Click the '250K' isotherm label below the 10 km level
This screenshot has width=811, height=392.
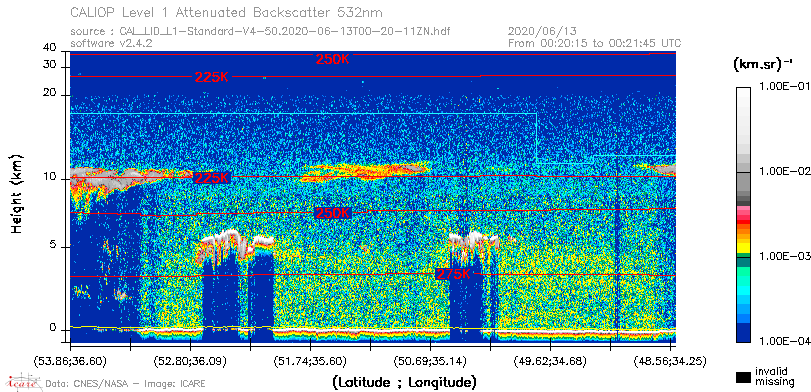pyautogui.click(x=333, y=213)
